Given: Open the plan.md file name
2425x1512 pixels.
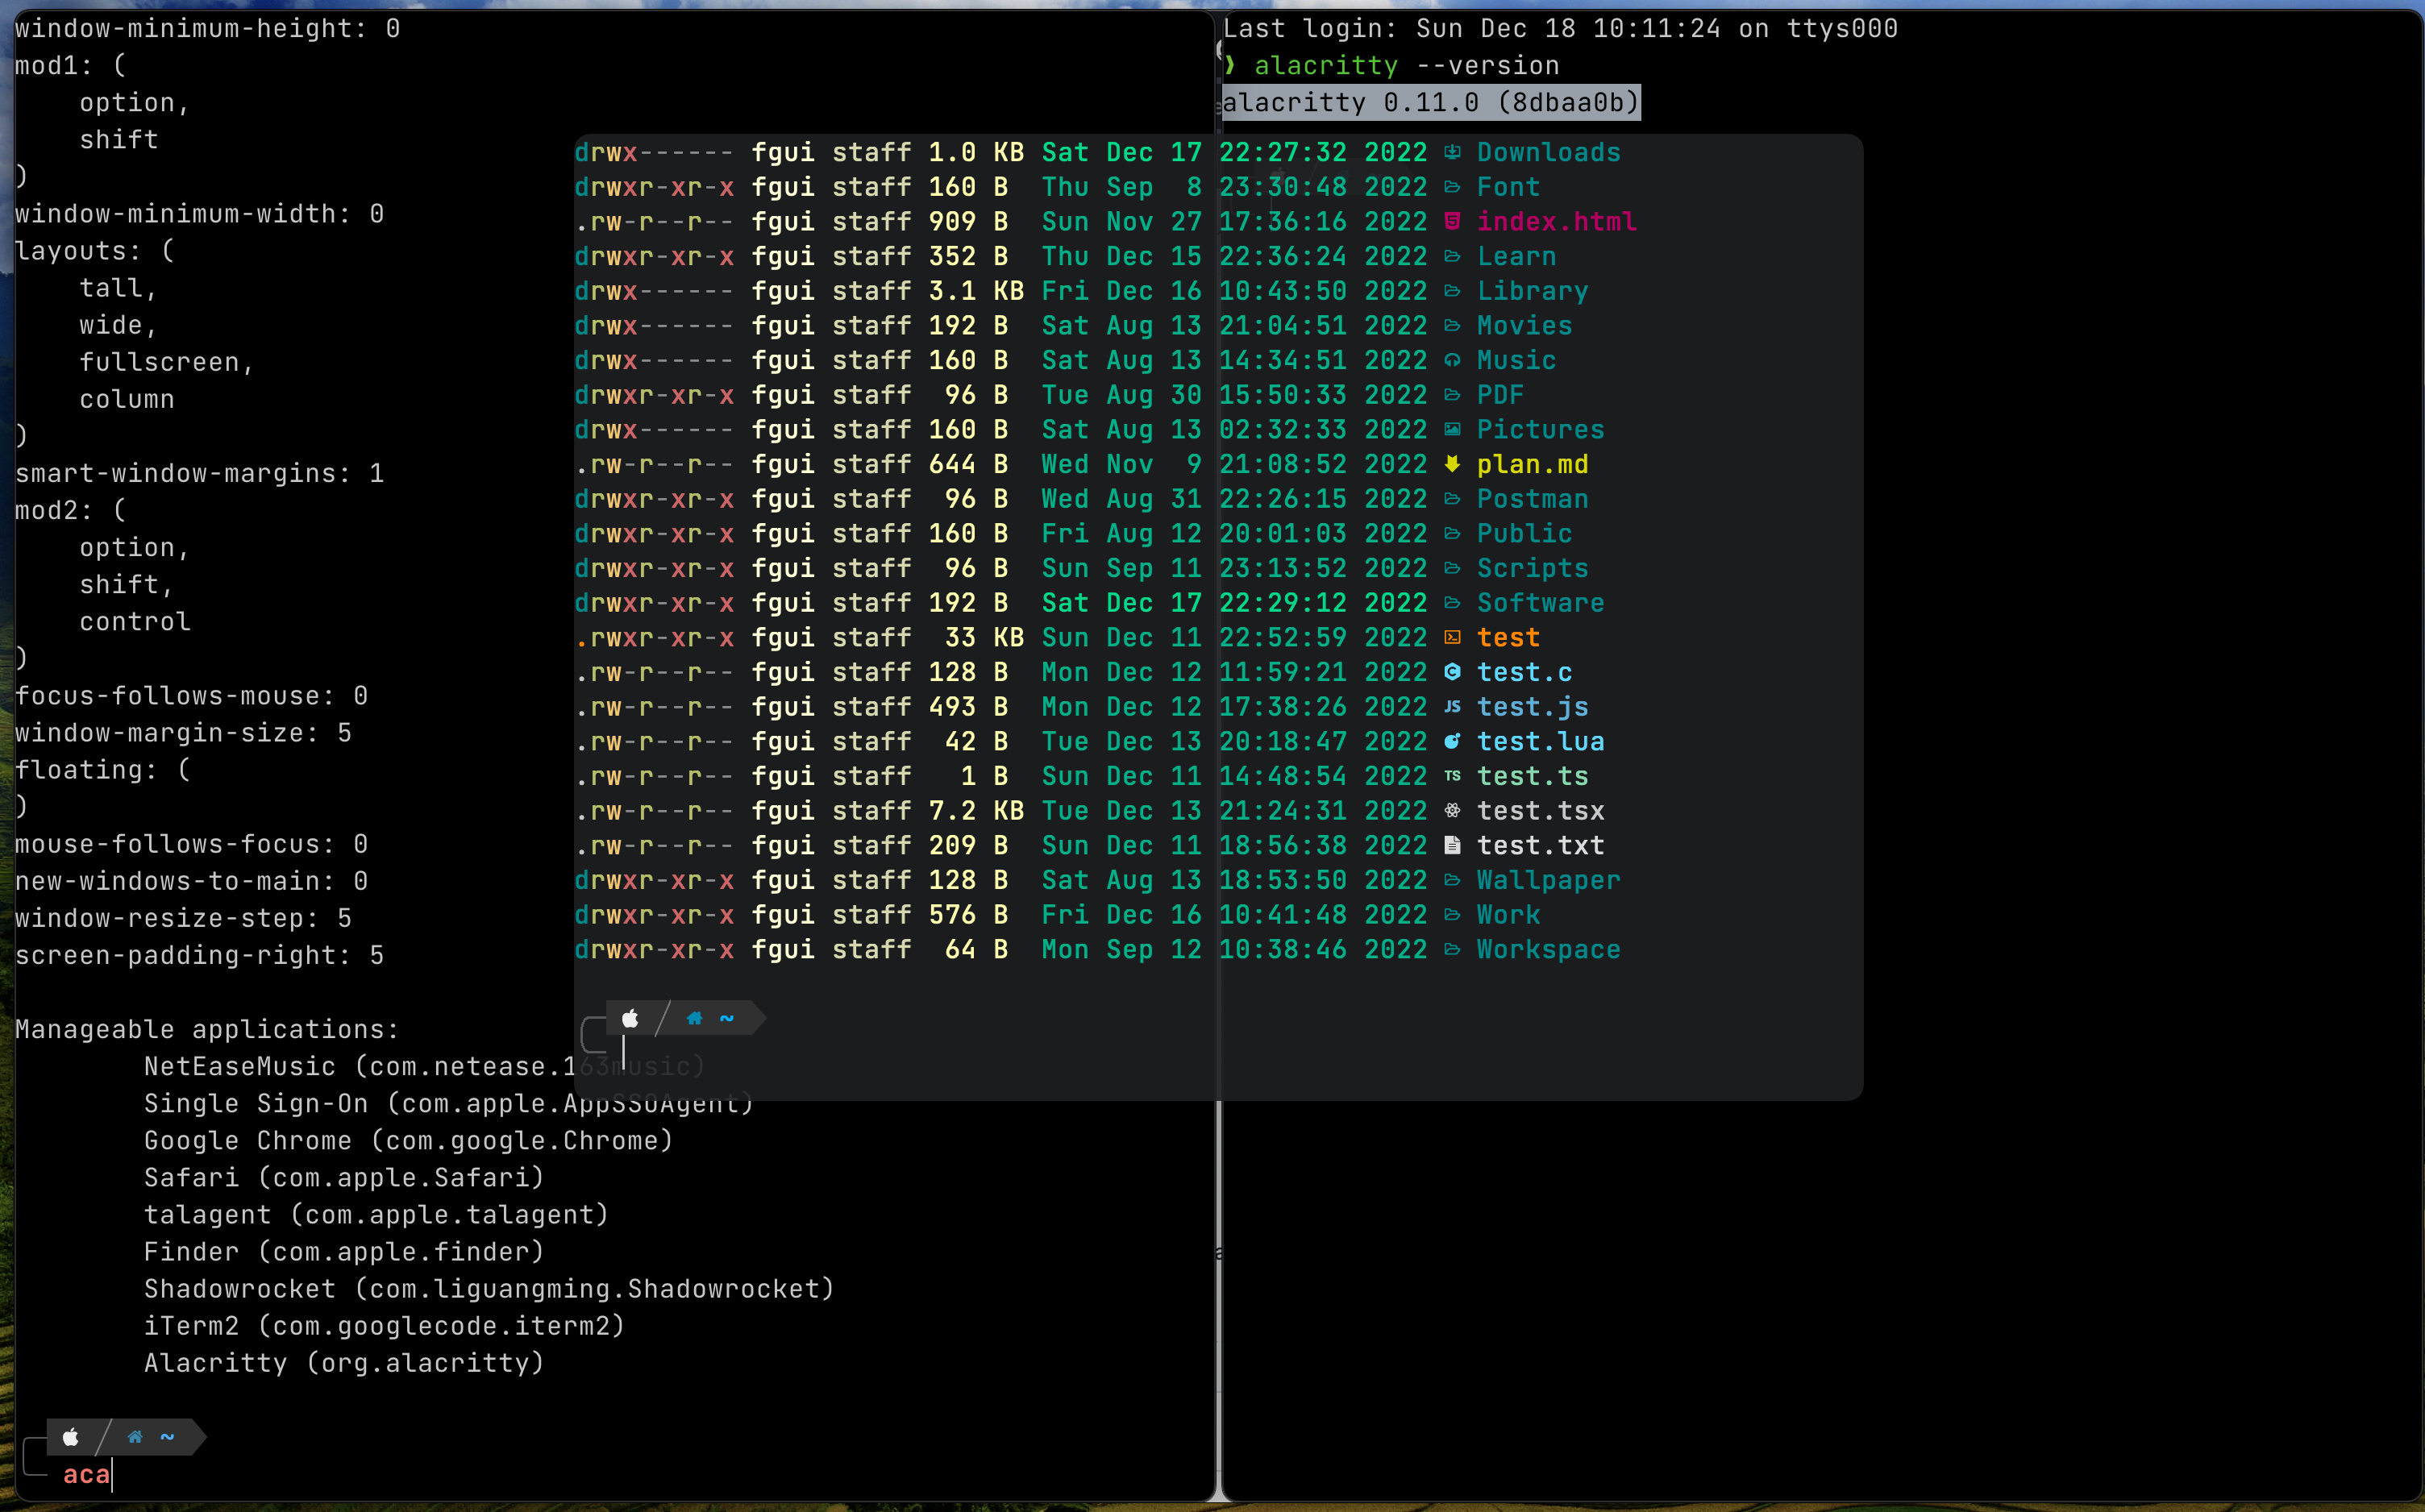Looking at the screenshot, I should point(1535,464).
